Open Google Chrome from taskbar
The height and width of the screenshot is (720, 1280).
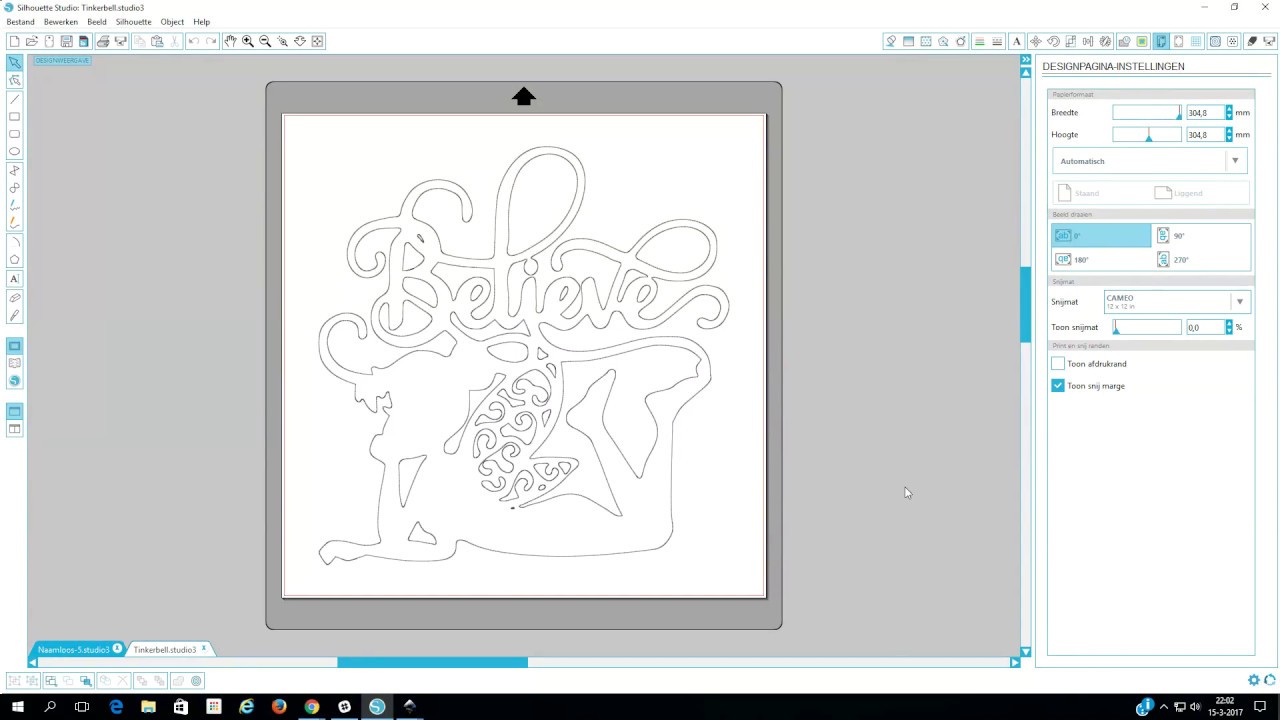[312, 707]
